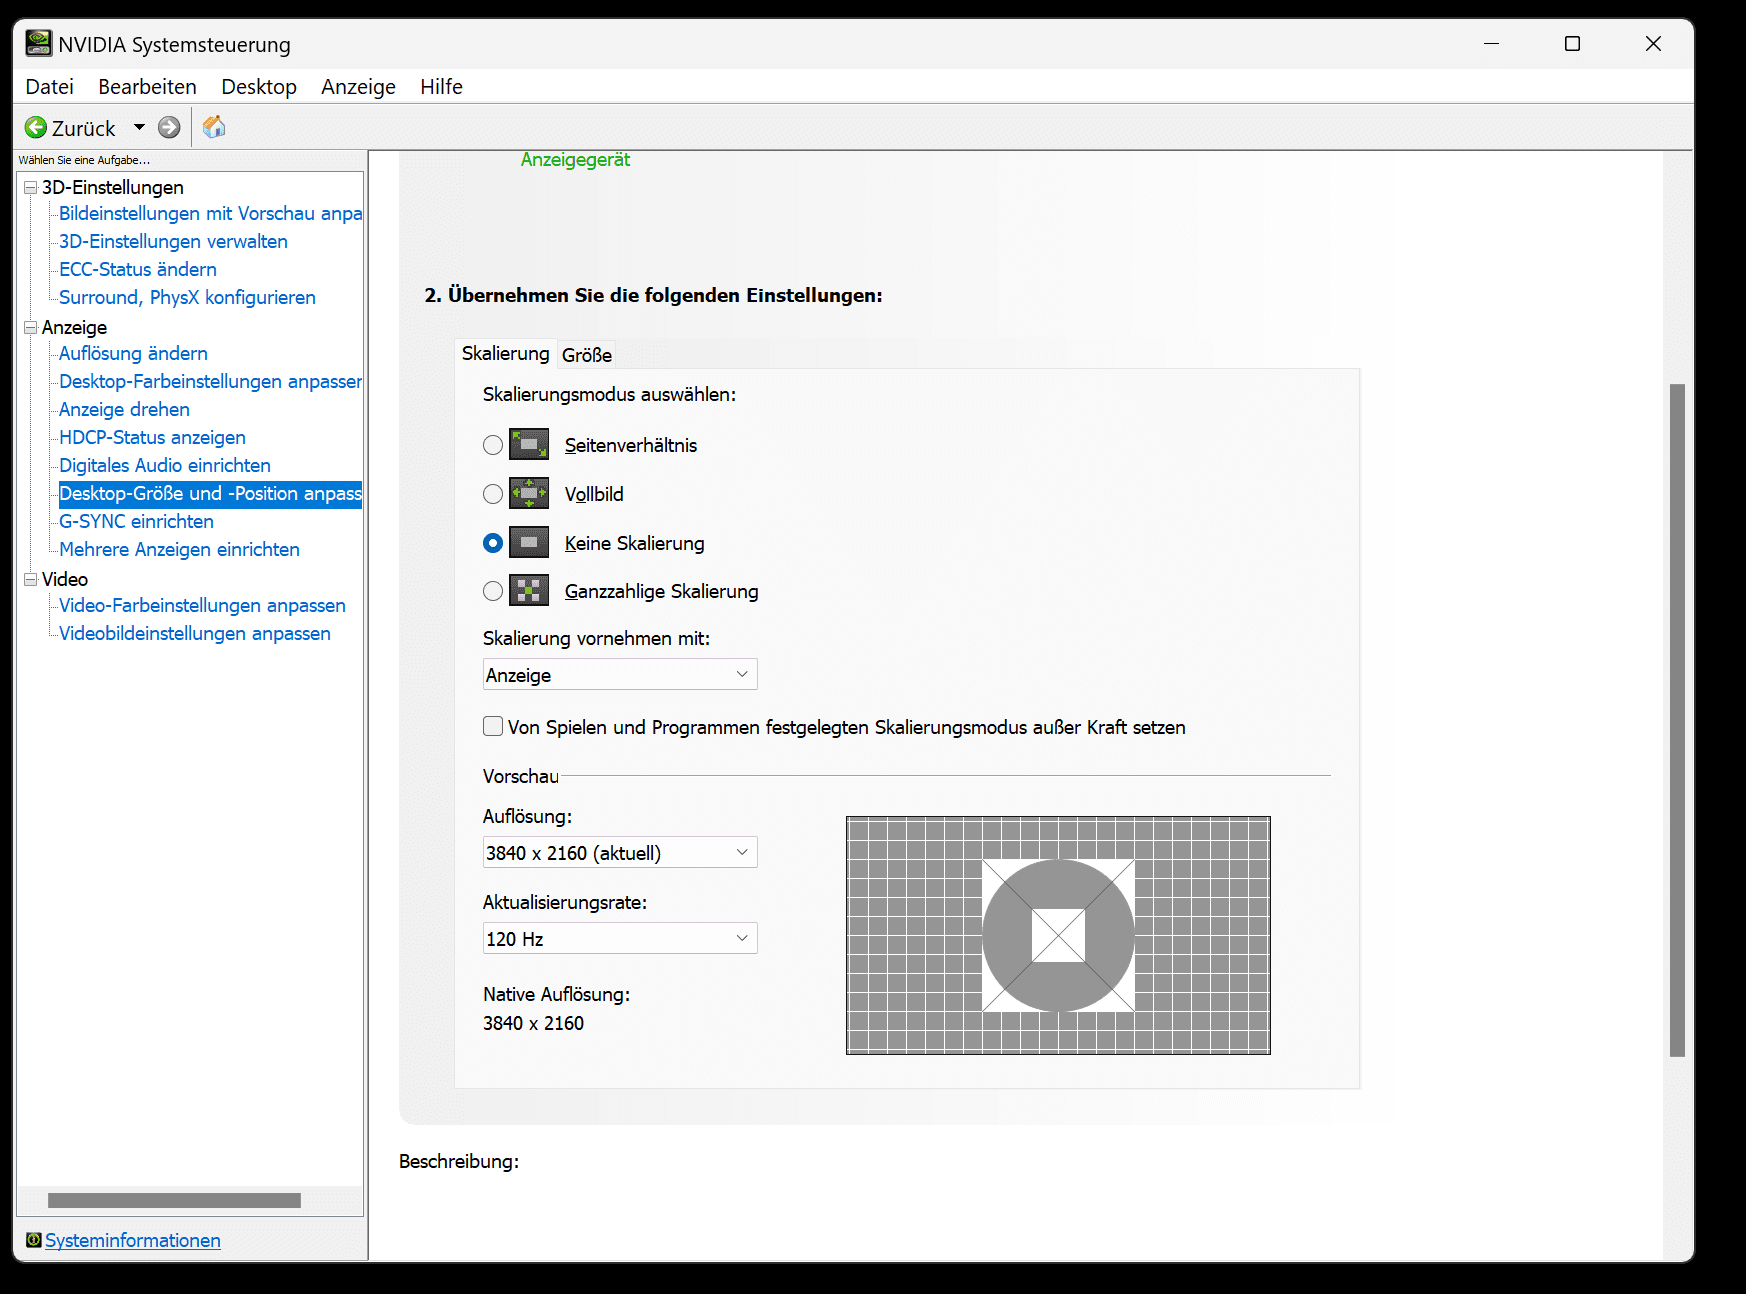Click the Zurück button label
The height and width of the screenshot is (1294, 1746).
(x=84, y=128)
